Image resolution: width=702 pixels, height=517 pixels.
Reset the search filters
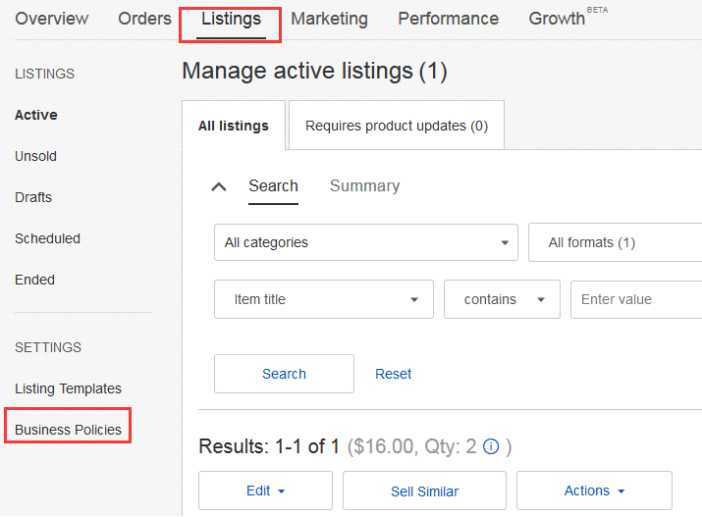tap(393, 374)
